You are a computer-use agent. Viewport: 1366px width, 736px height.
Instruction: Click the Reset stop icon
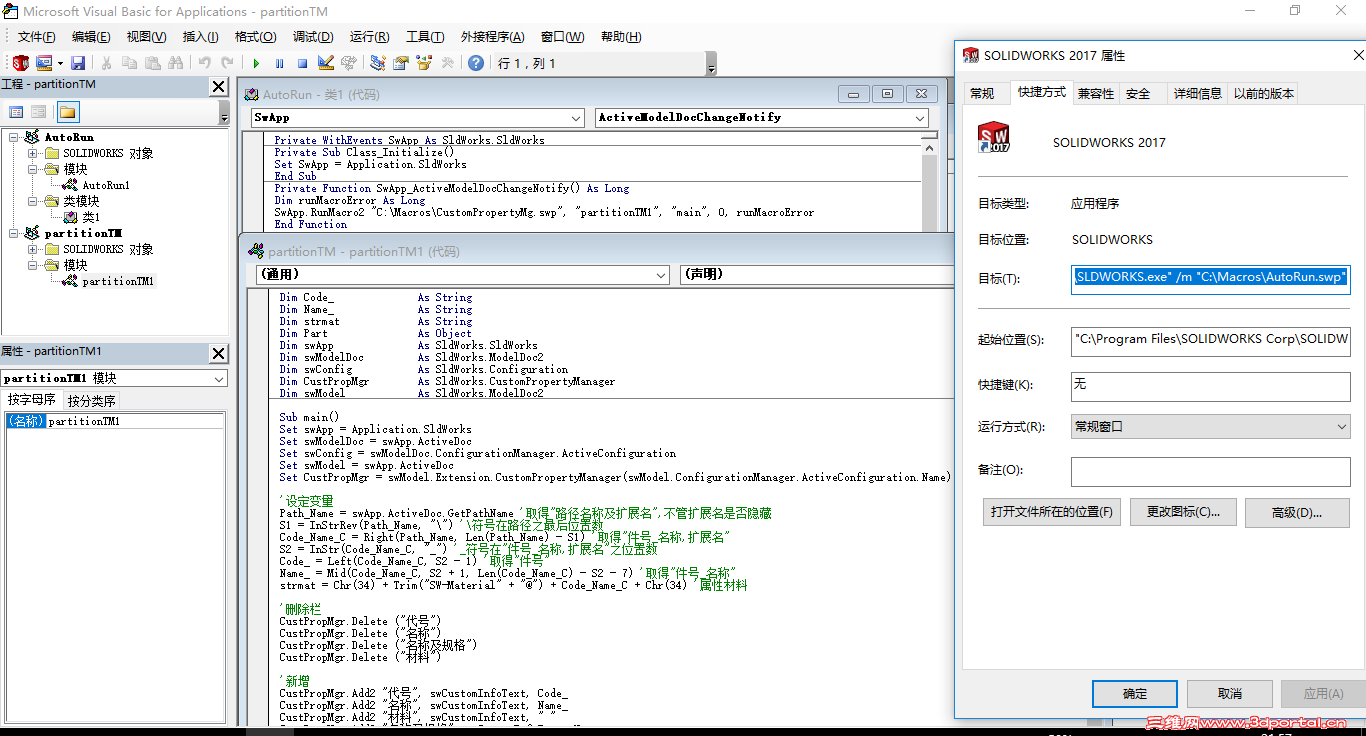tap(301, 63)
